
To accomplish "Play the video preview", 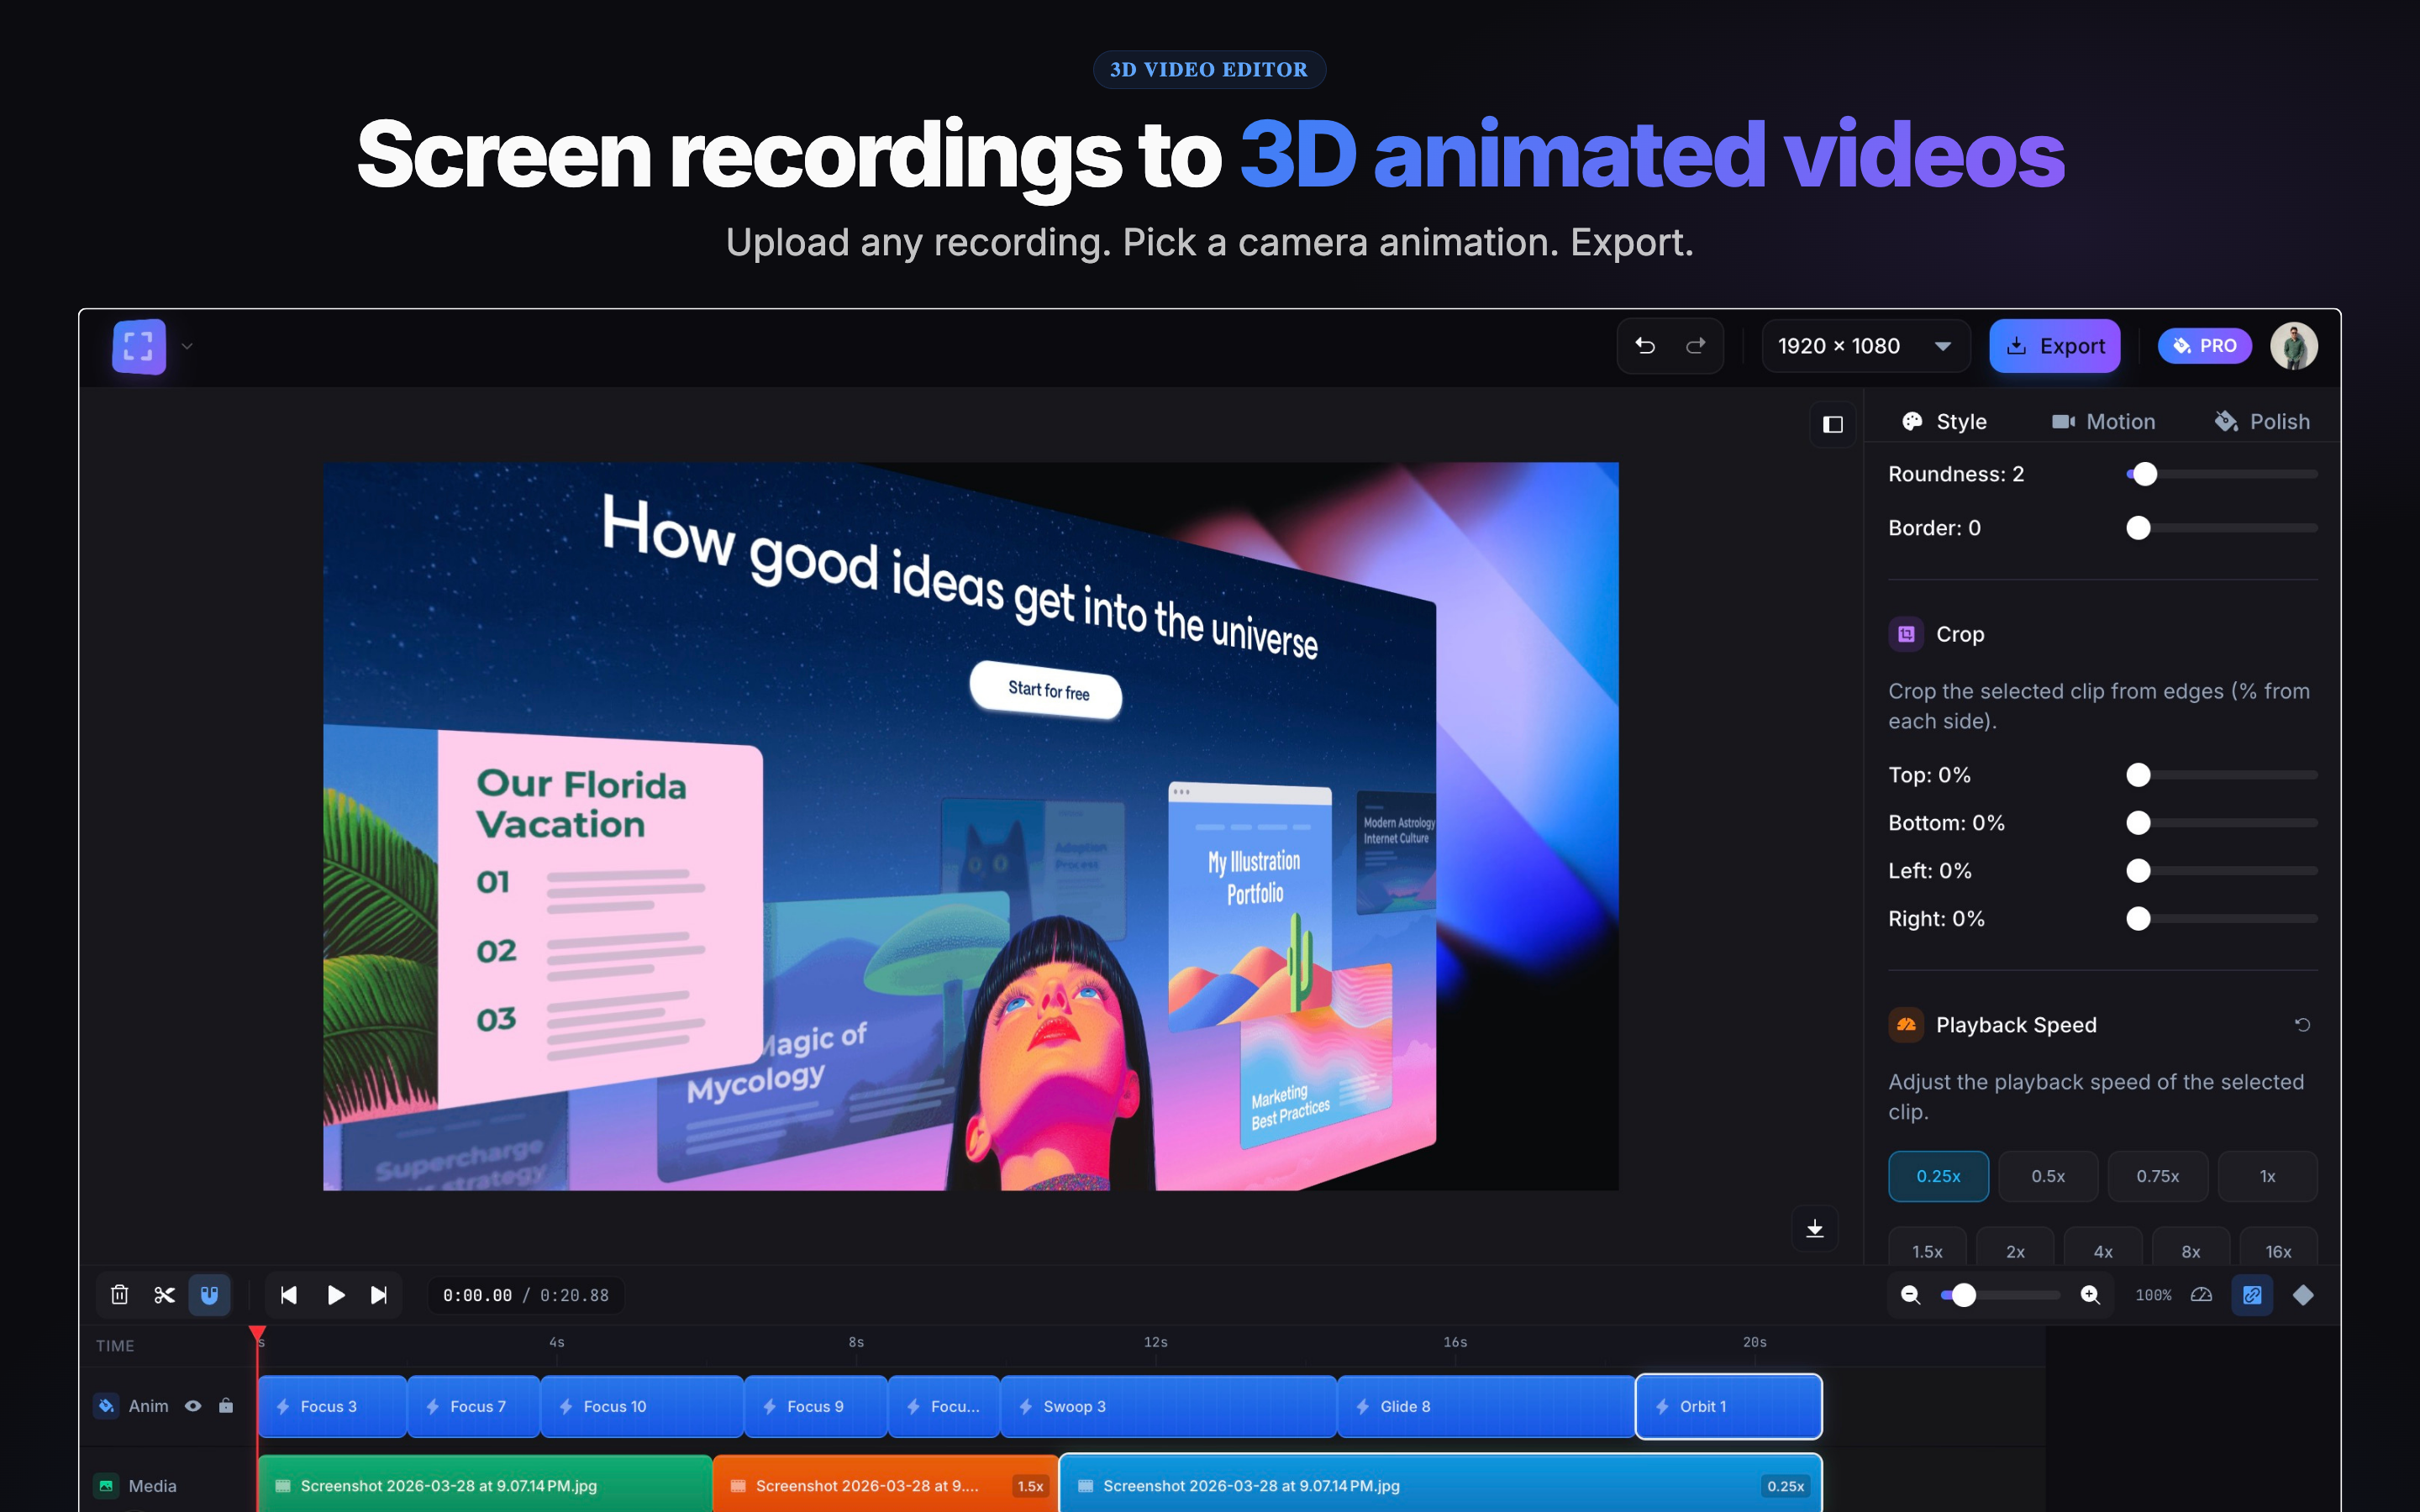I will click(x=336, y=1295).
